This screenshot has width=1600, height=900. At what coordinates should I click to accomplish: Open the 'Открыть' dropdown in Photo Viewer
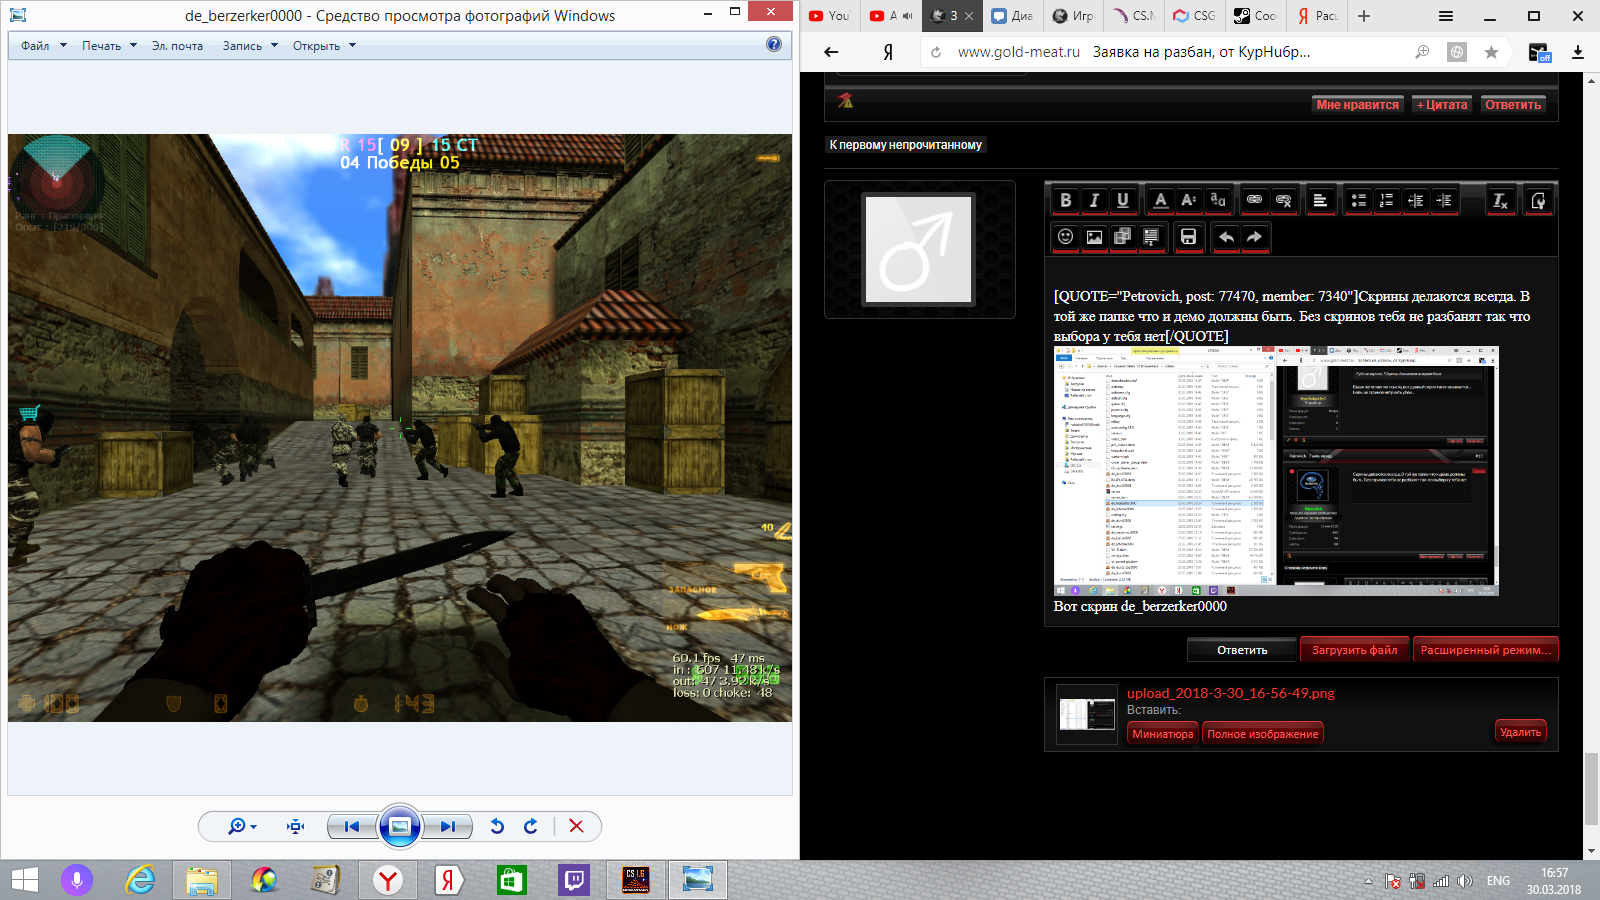coord(324,46)
